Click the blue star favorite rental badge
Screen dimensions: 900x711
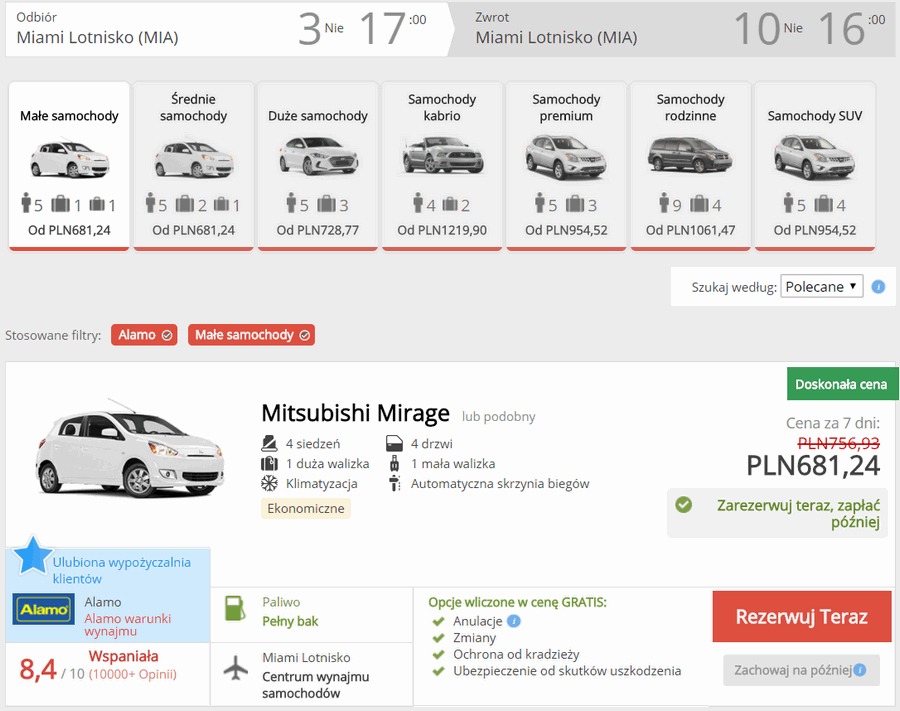[x=32, y=555]
